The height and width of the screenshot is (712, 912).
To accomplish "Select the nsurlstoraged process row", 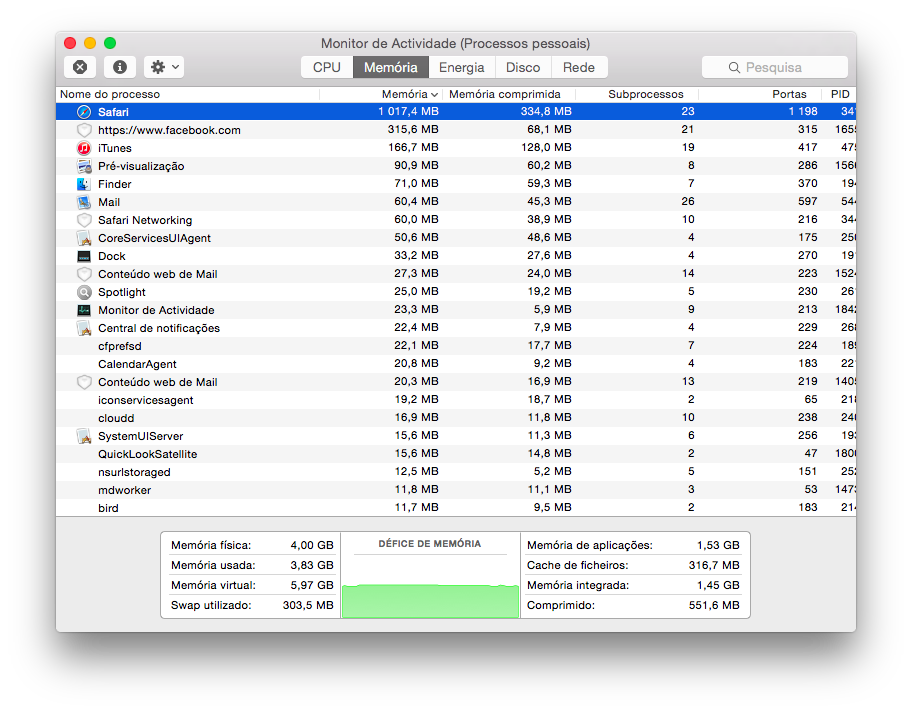I will point(456,472).
